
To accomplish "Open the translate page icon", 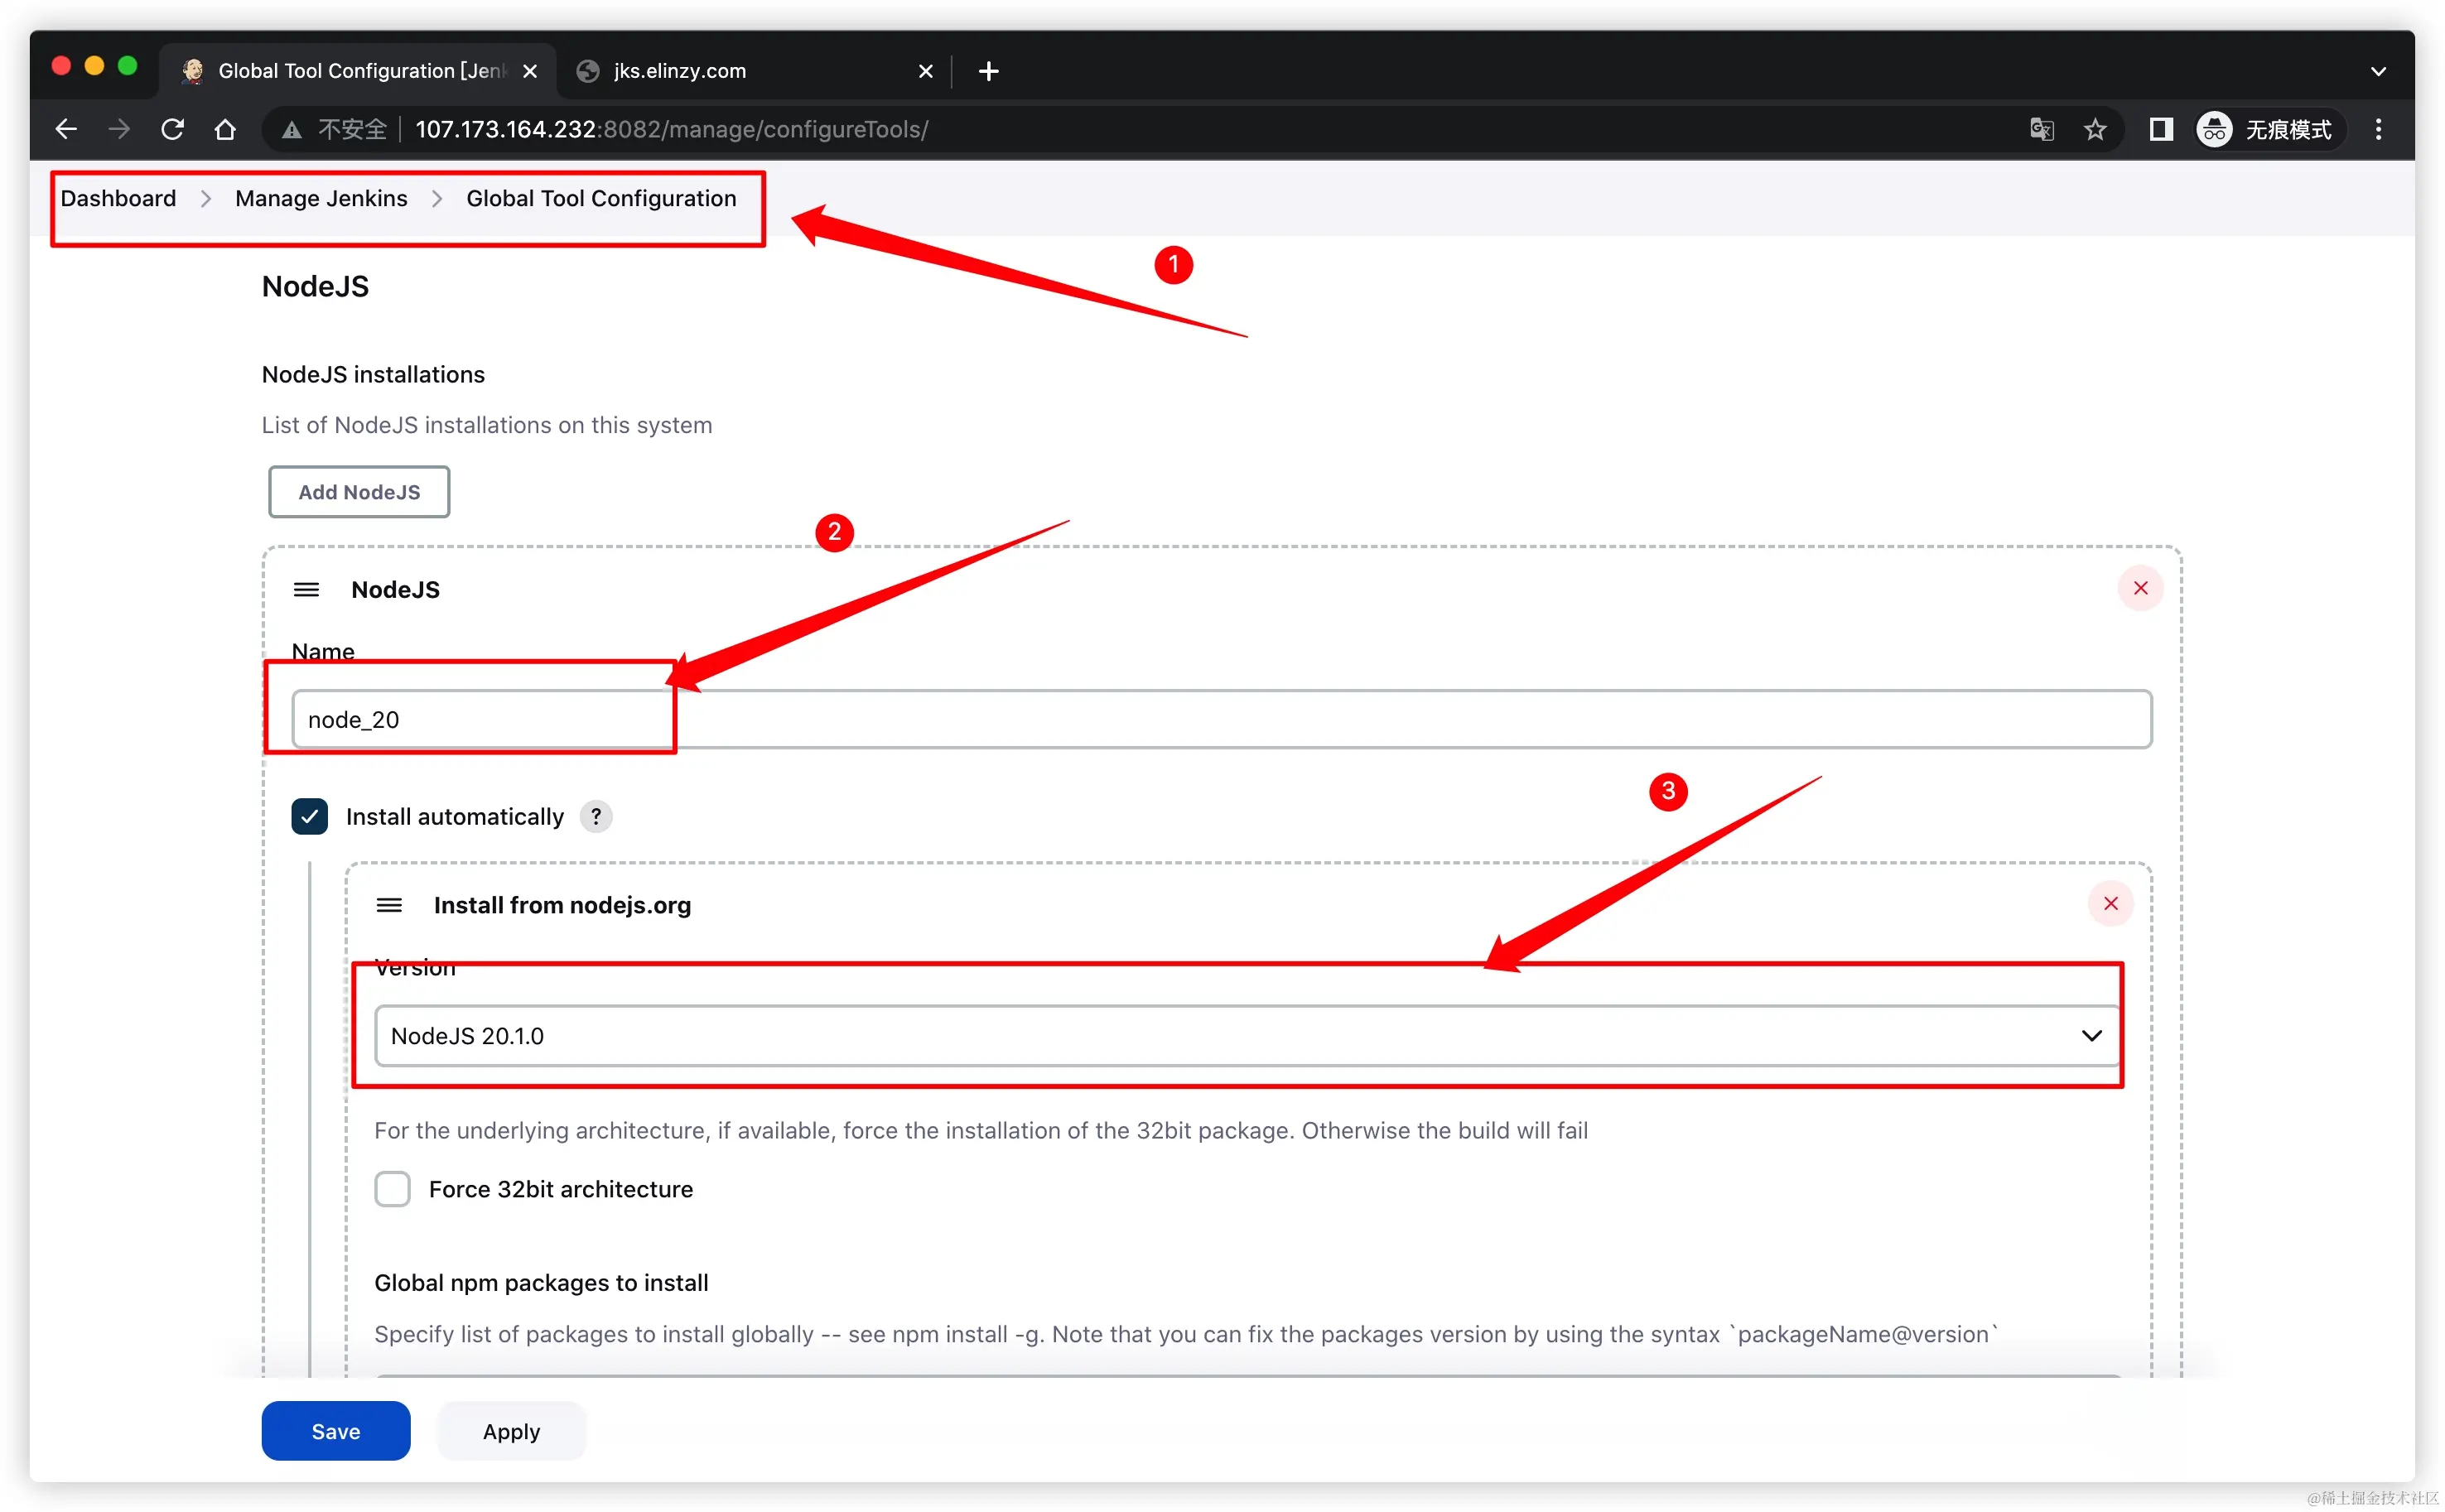I will coord(2041,129).
